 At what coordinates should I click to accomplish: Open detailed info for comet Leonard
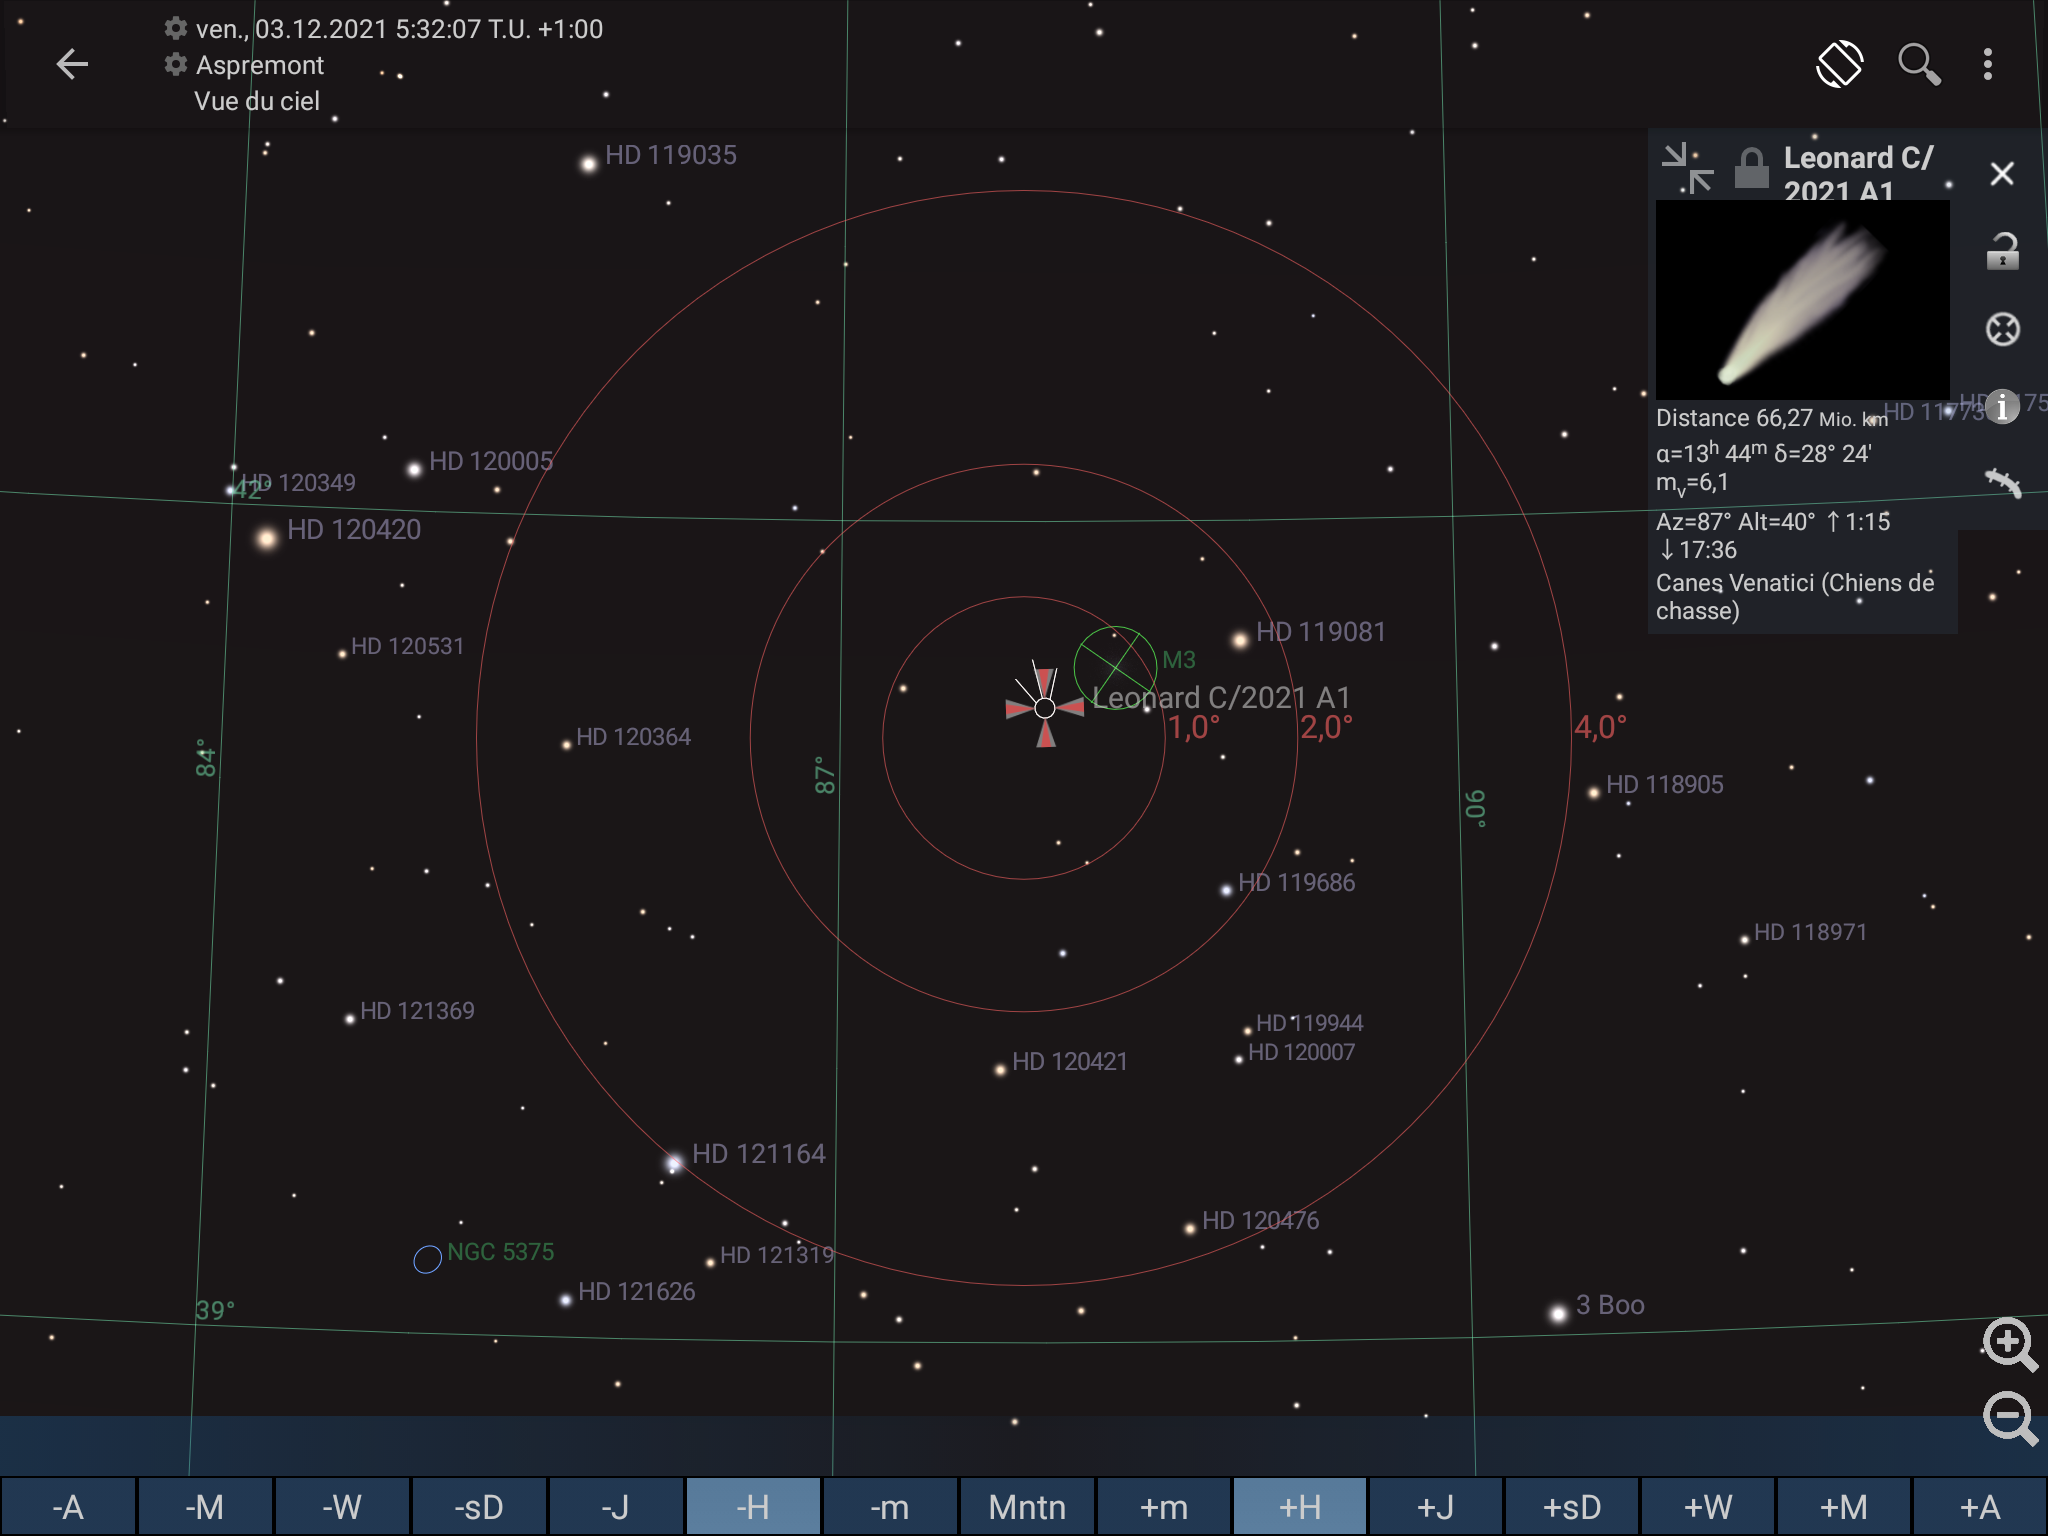[x=2002, y=407]
